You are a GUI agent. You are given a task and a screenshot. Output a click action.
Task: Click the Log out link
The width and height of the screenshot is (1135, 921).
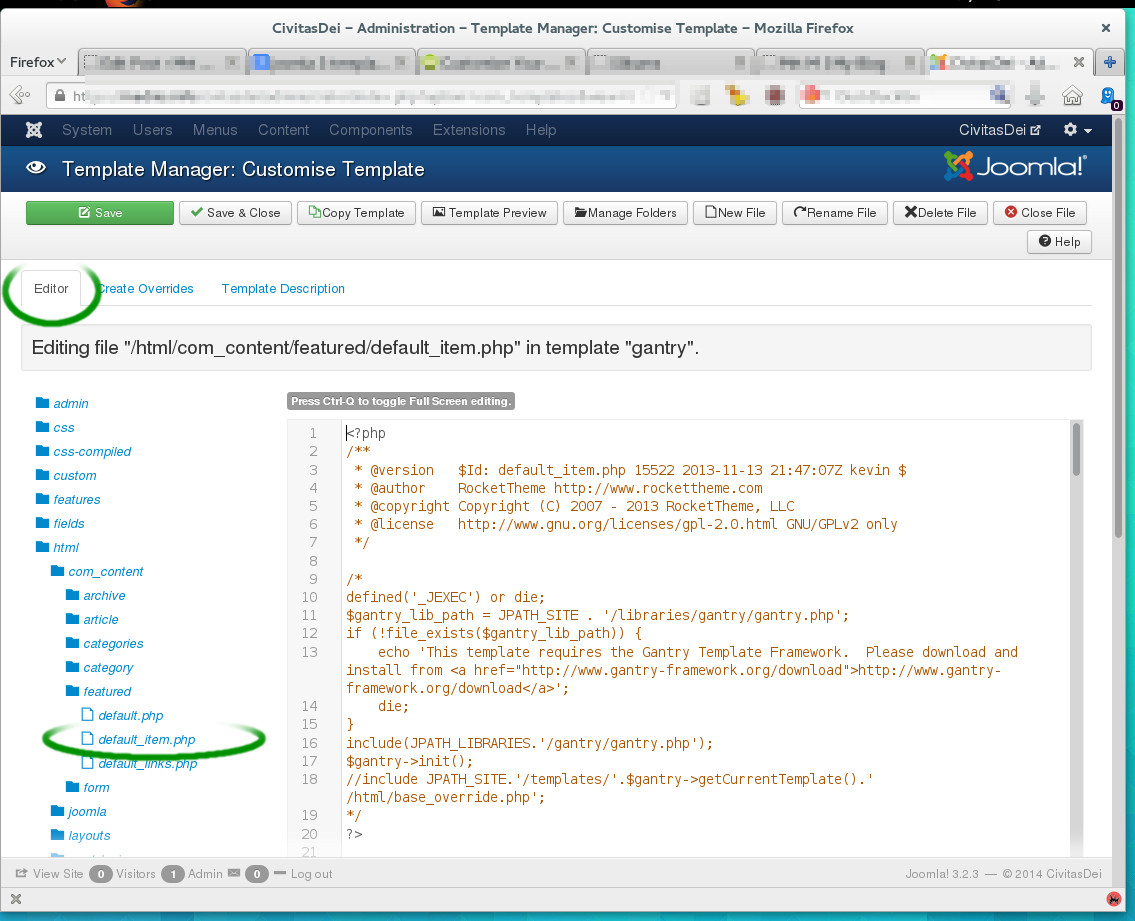(303, 874)
